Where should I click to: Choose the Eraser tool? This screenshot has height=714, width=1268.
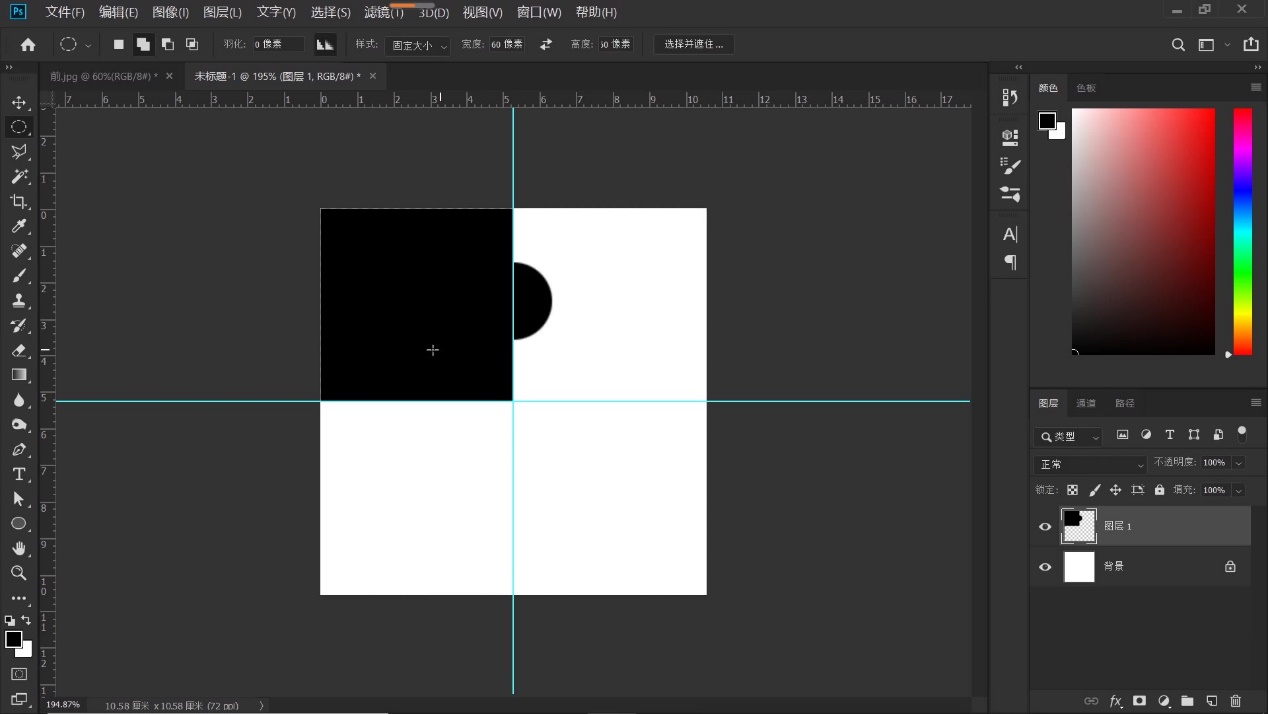(x=19, y=350)
